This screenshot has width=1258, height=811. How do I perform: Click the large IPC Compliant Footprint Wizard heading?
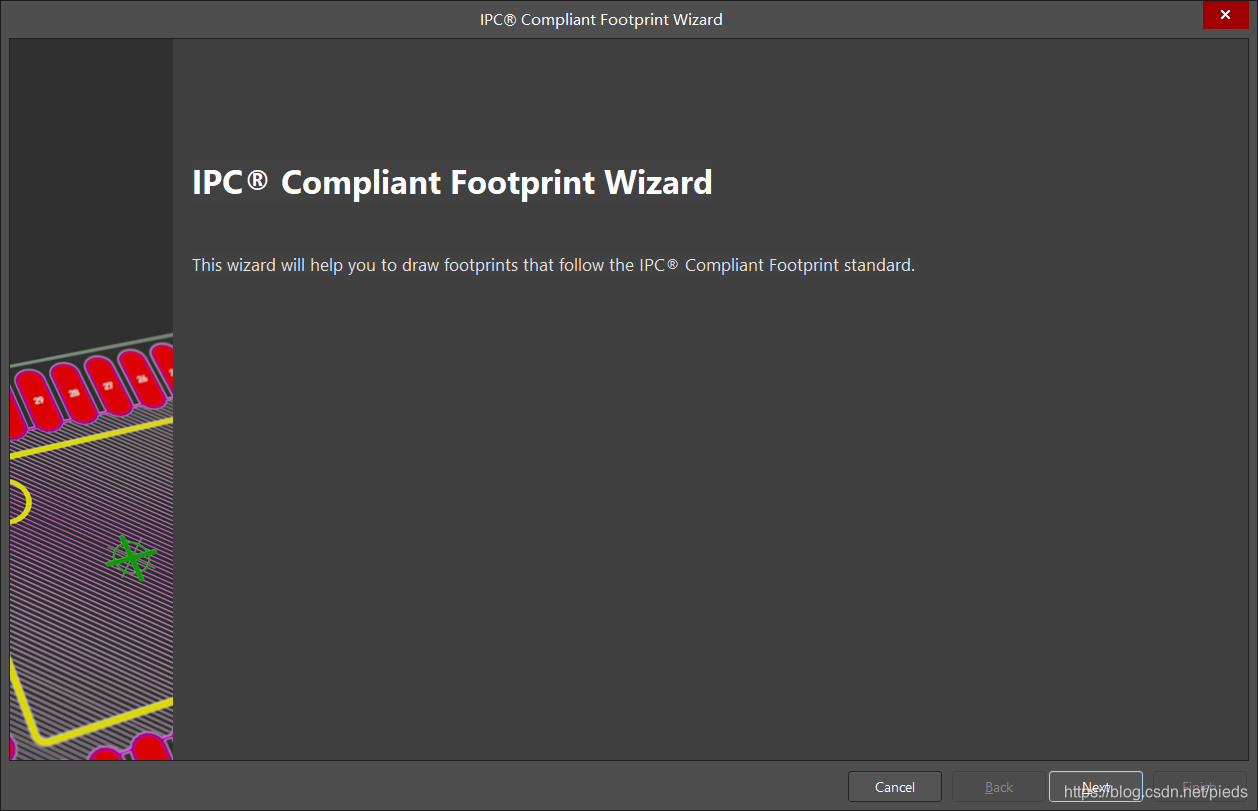click(x=452, y=183)
